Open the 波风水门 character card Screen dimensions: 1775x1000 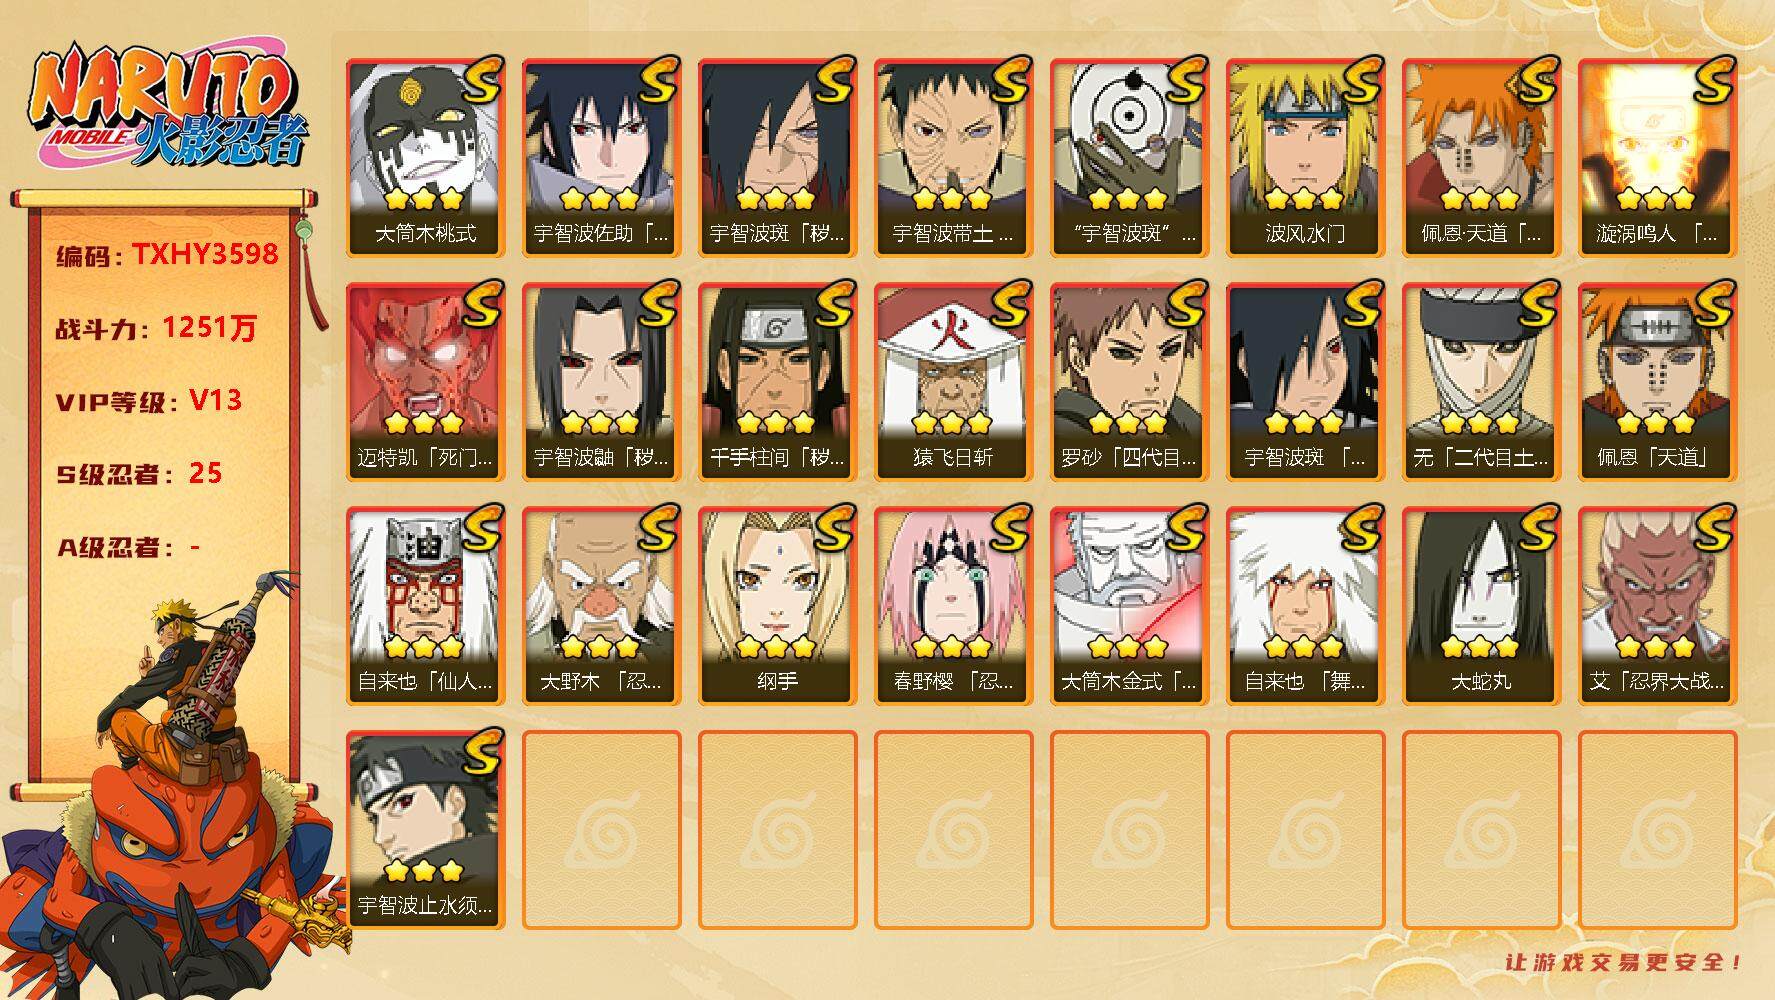tap(1305, 158)
